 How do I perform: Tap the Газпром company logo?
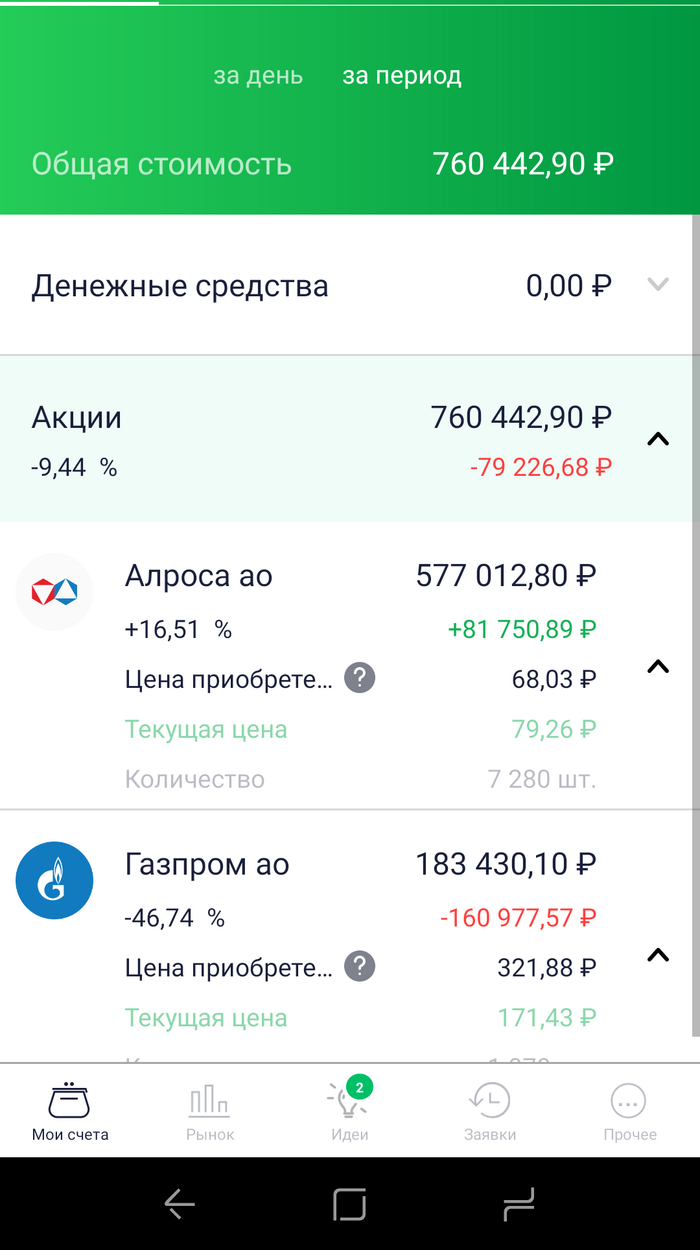coord(54,881)
